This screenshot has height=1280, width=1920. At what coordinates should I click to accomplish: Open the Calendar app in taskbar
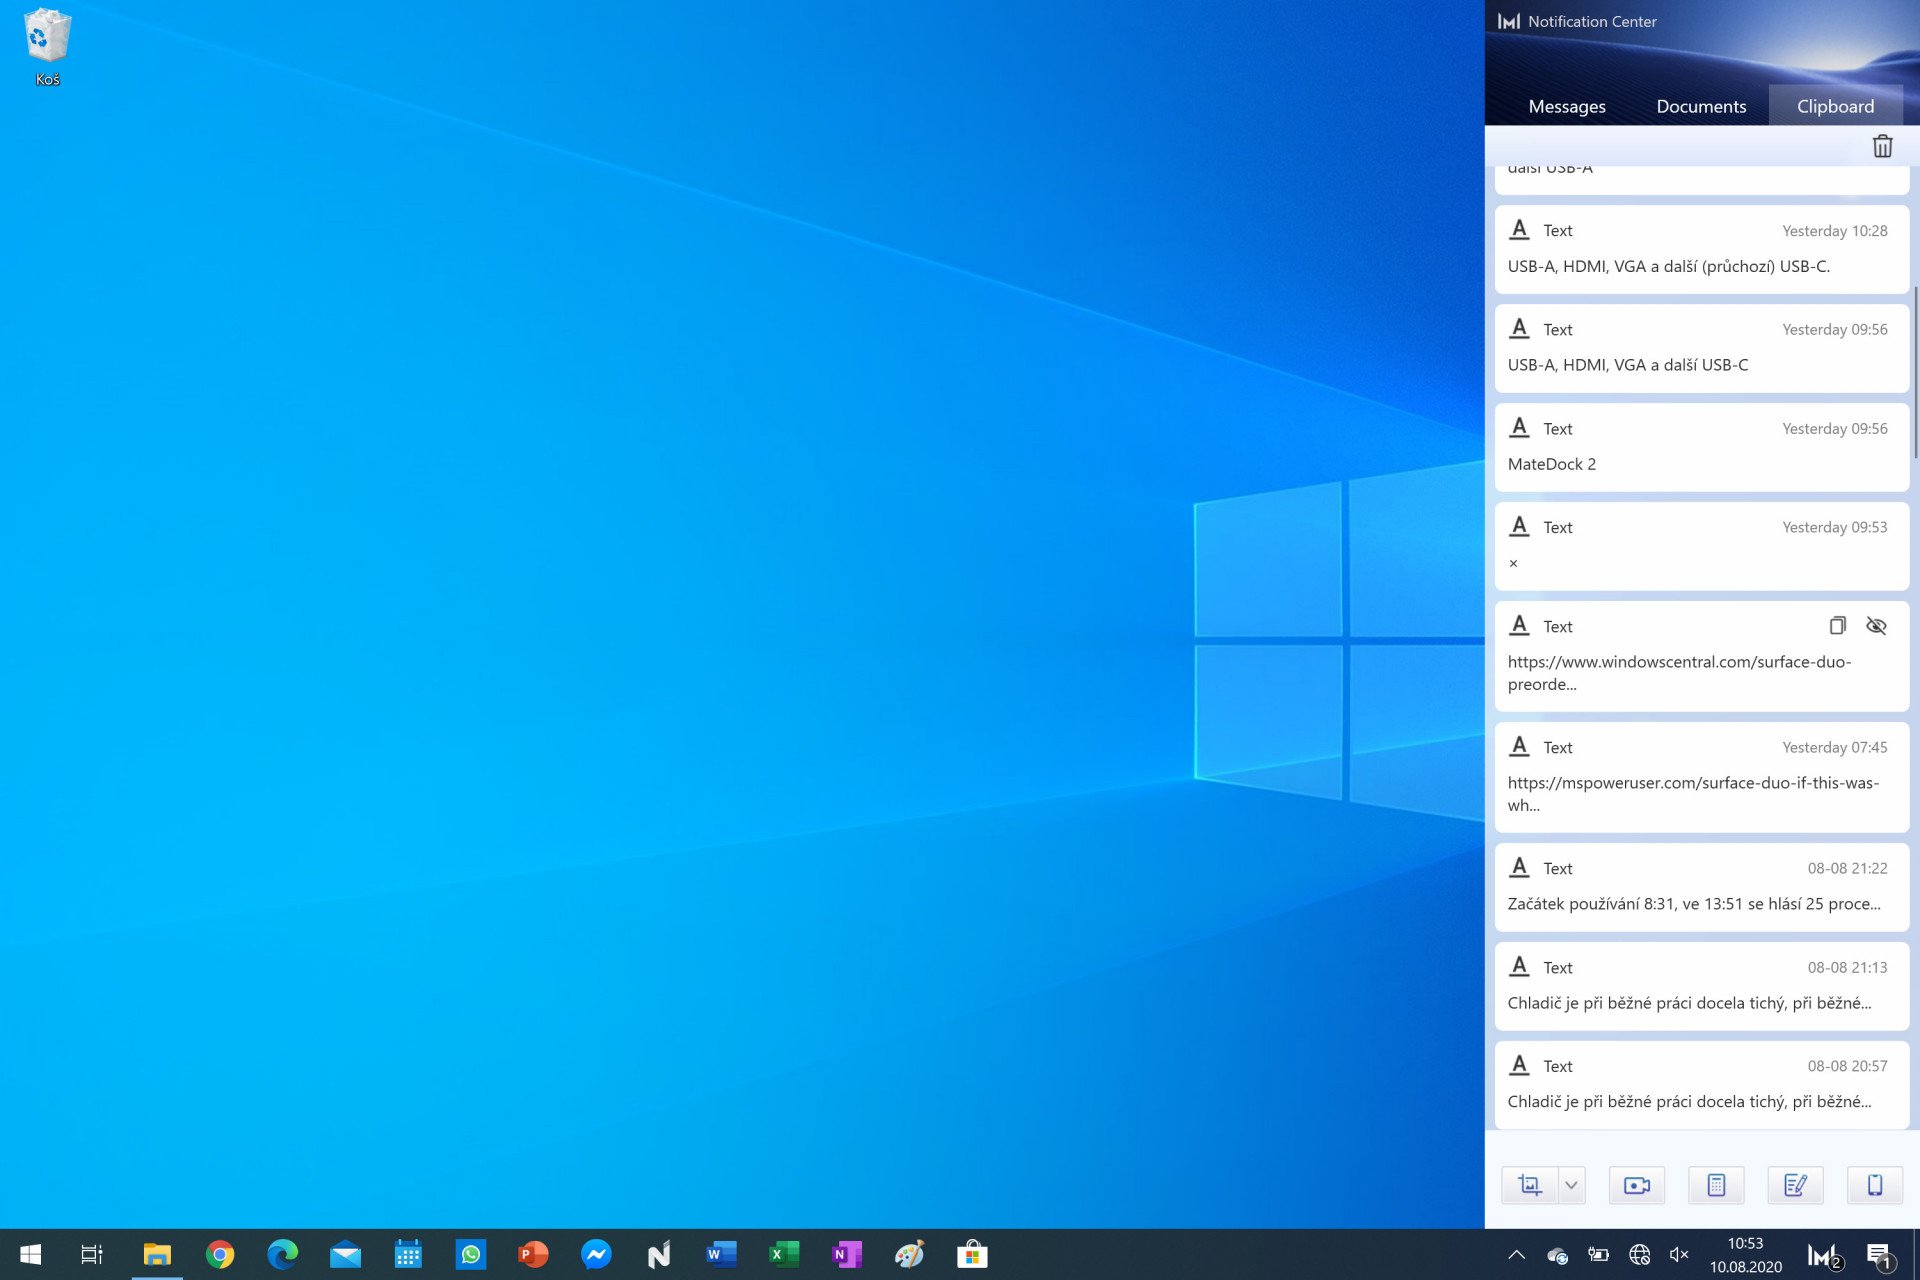408,1254
